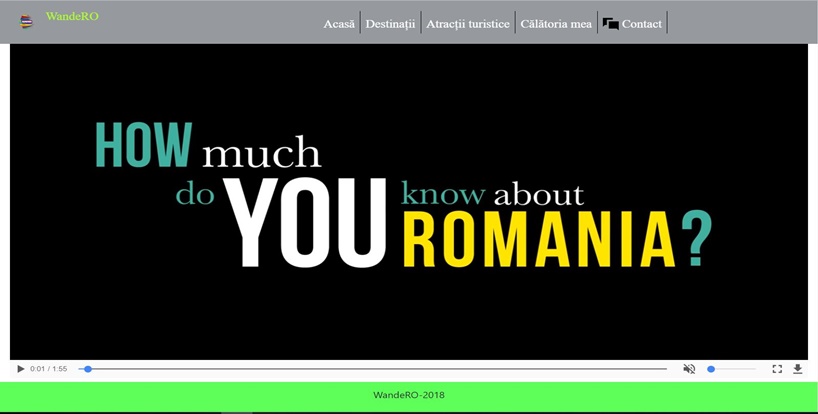This screenshot has width=818, height=414.
Task: Go to the Acasă menu item
Action: [339, 24]
